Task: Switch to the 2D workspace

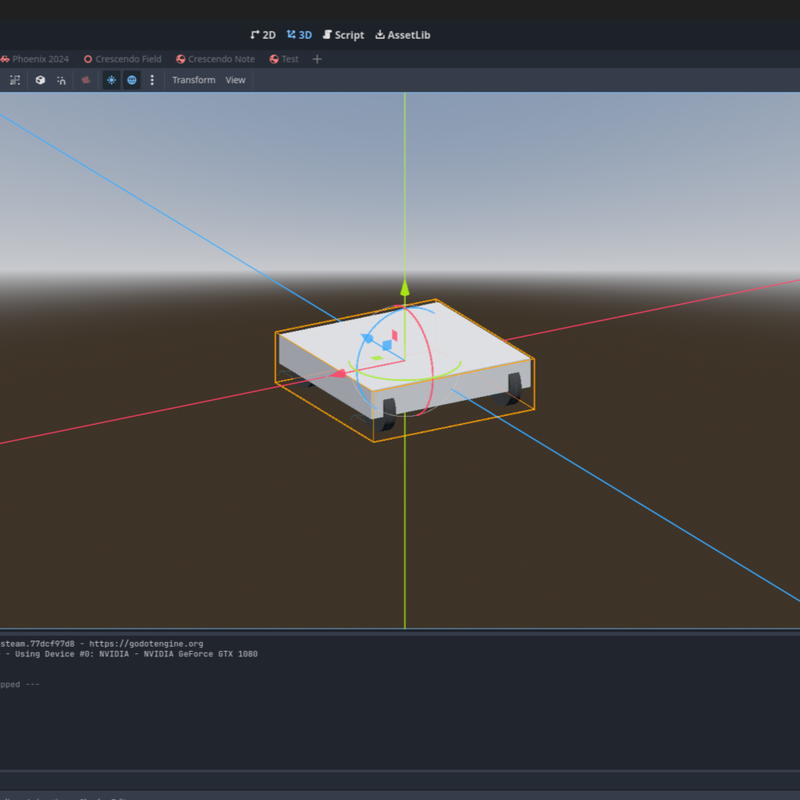Action: point(263,35)
